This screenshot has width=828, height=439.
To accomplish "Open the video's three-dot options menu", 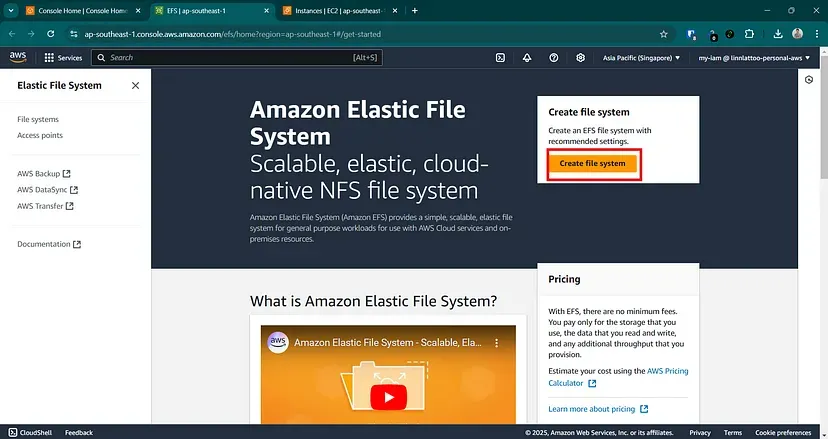I will [496, 343].
